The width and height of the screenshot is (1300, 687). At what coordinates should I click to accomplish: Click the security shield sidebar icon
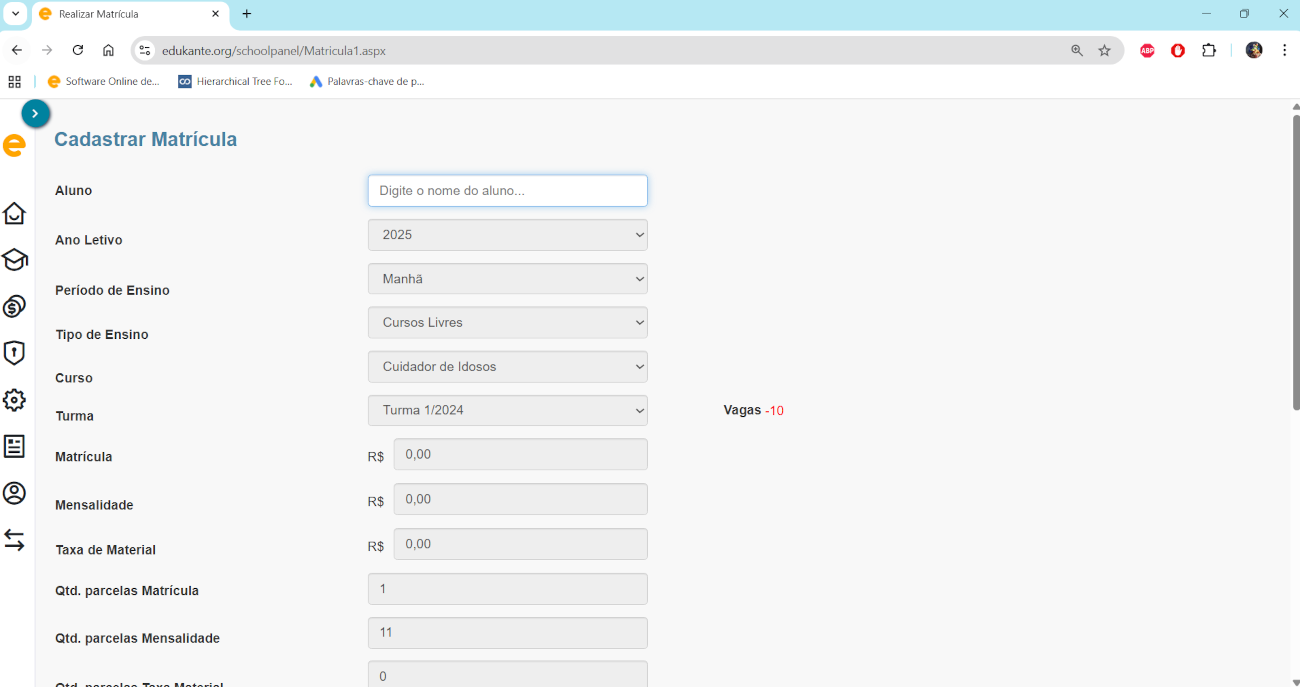[14, 353]
